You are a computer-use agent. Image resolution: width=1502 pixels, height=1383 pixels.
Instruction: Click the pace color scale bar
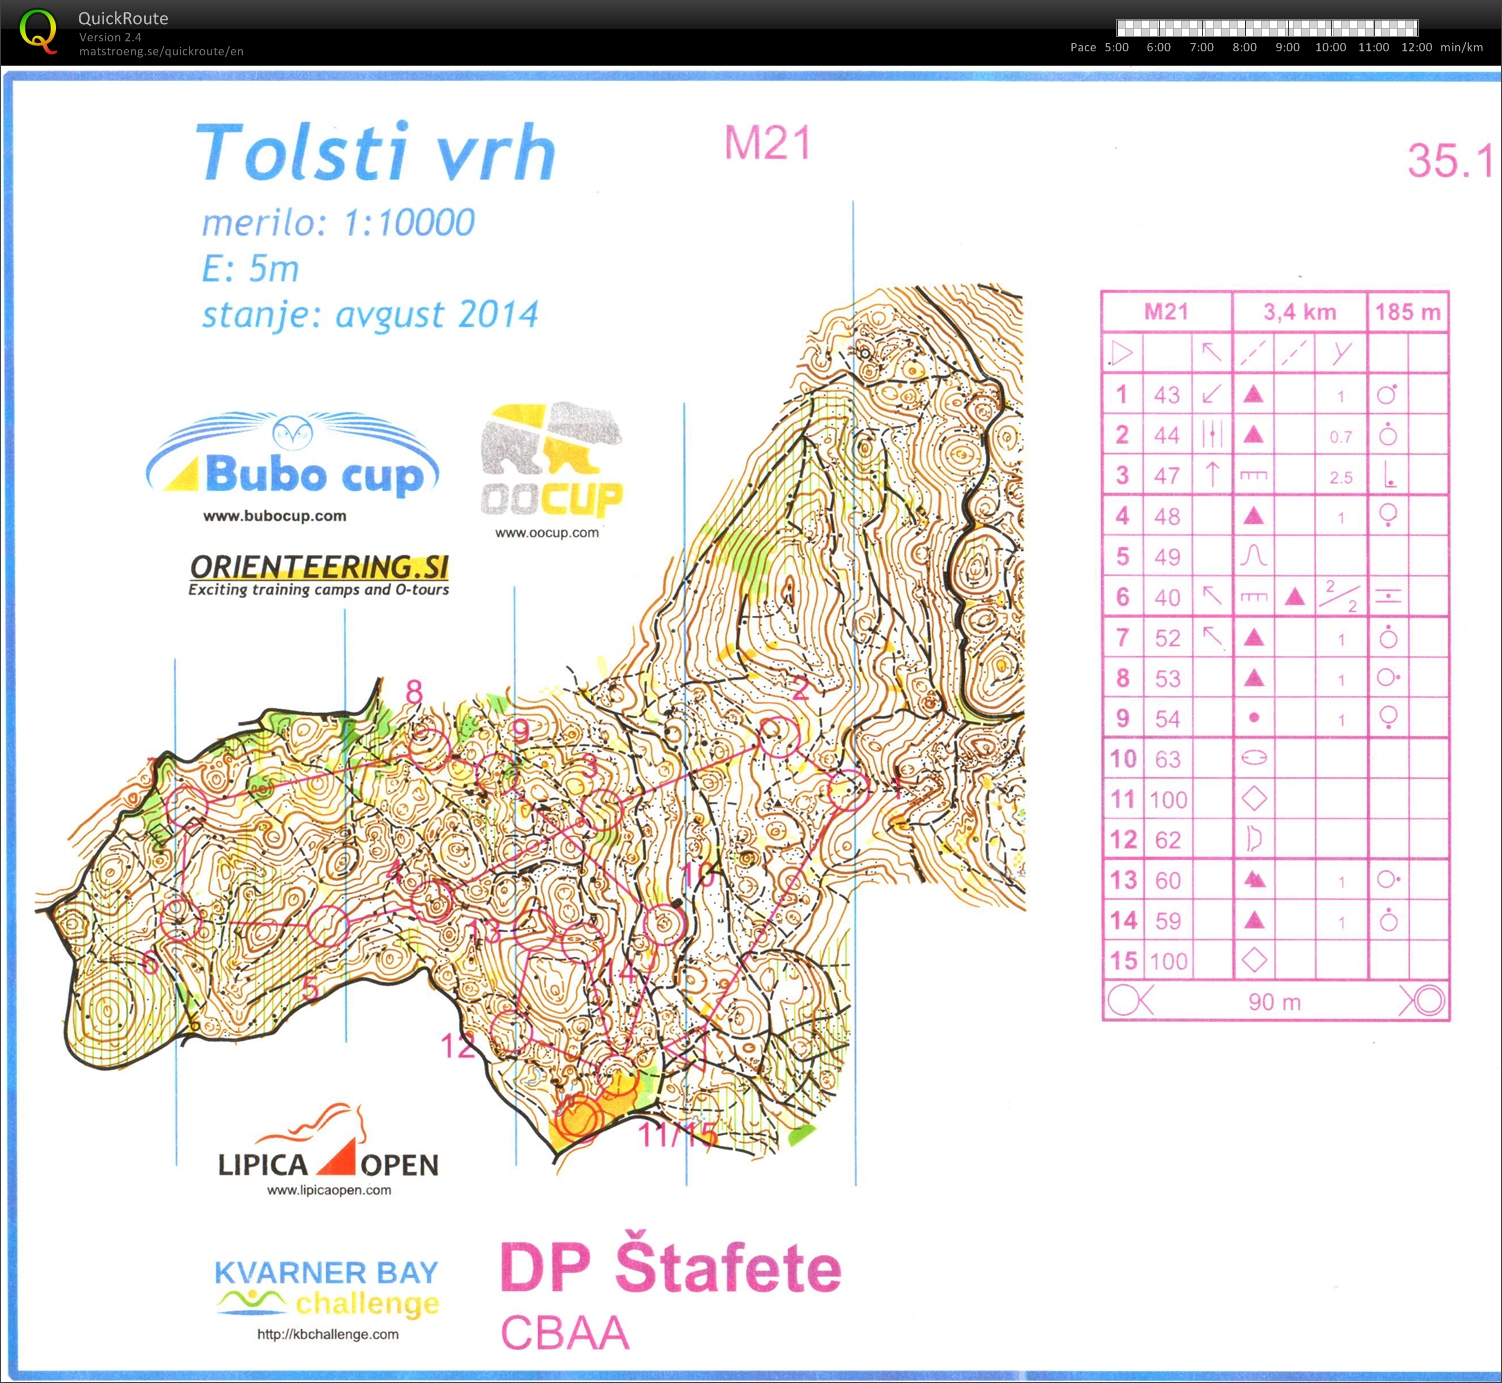click(x=1267, y=28)
